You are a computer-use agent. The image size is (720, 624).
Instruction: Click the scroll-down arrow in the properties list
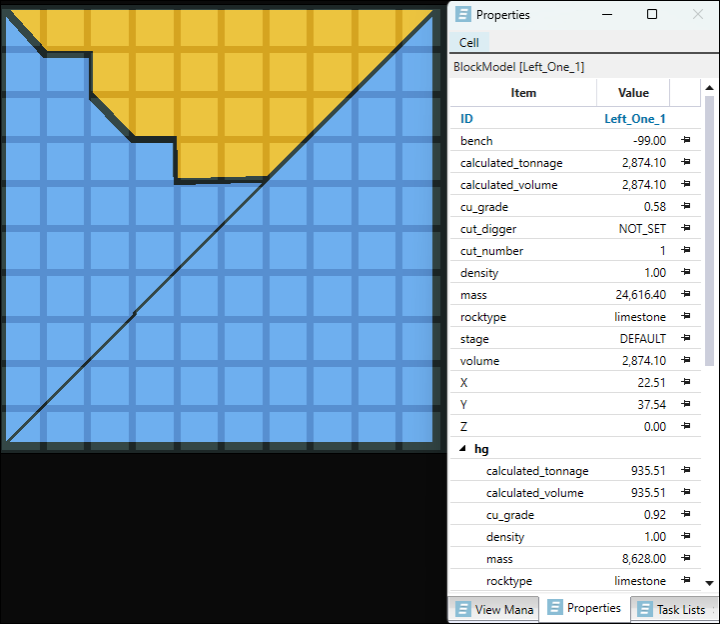click(x=709, y=583)
